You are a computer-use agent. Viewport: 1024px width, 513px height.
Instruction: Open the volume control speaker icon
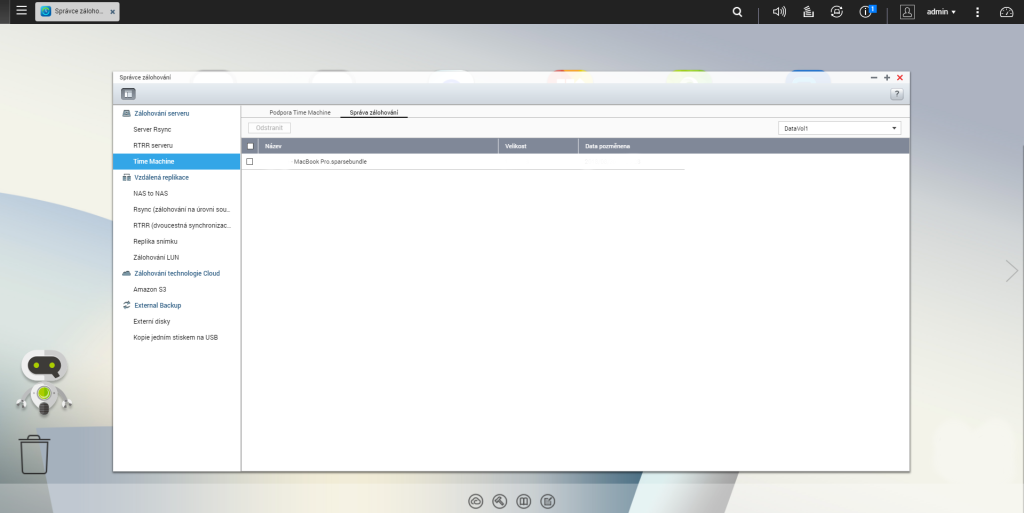click(779, 12)
